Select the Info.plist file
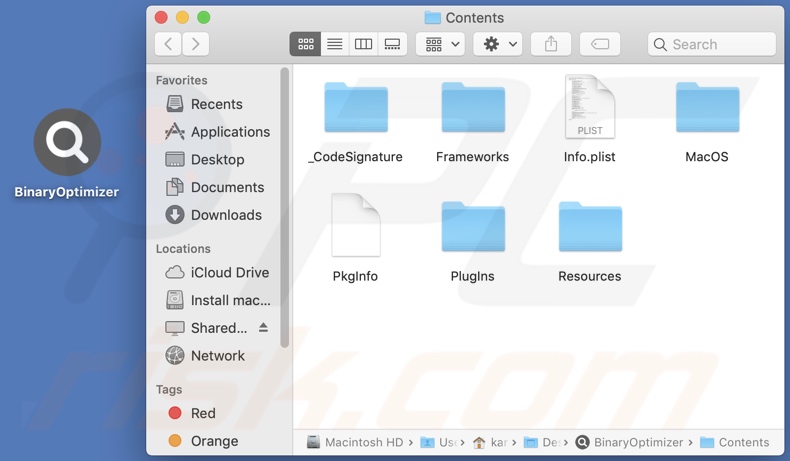 click(x=589, y=108)
